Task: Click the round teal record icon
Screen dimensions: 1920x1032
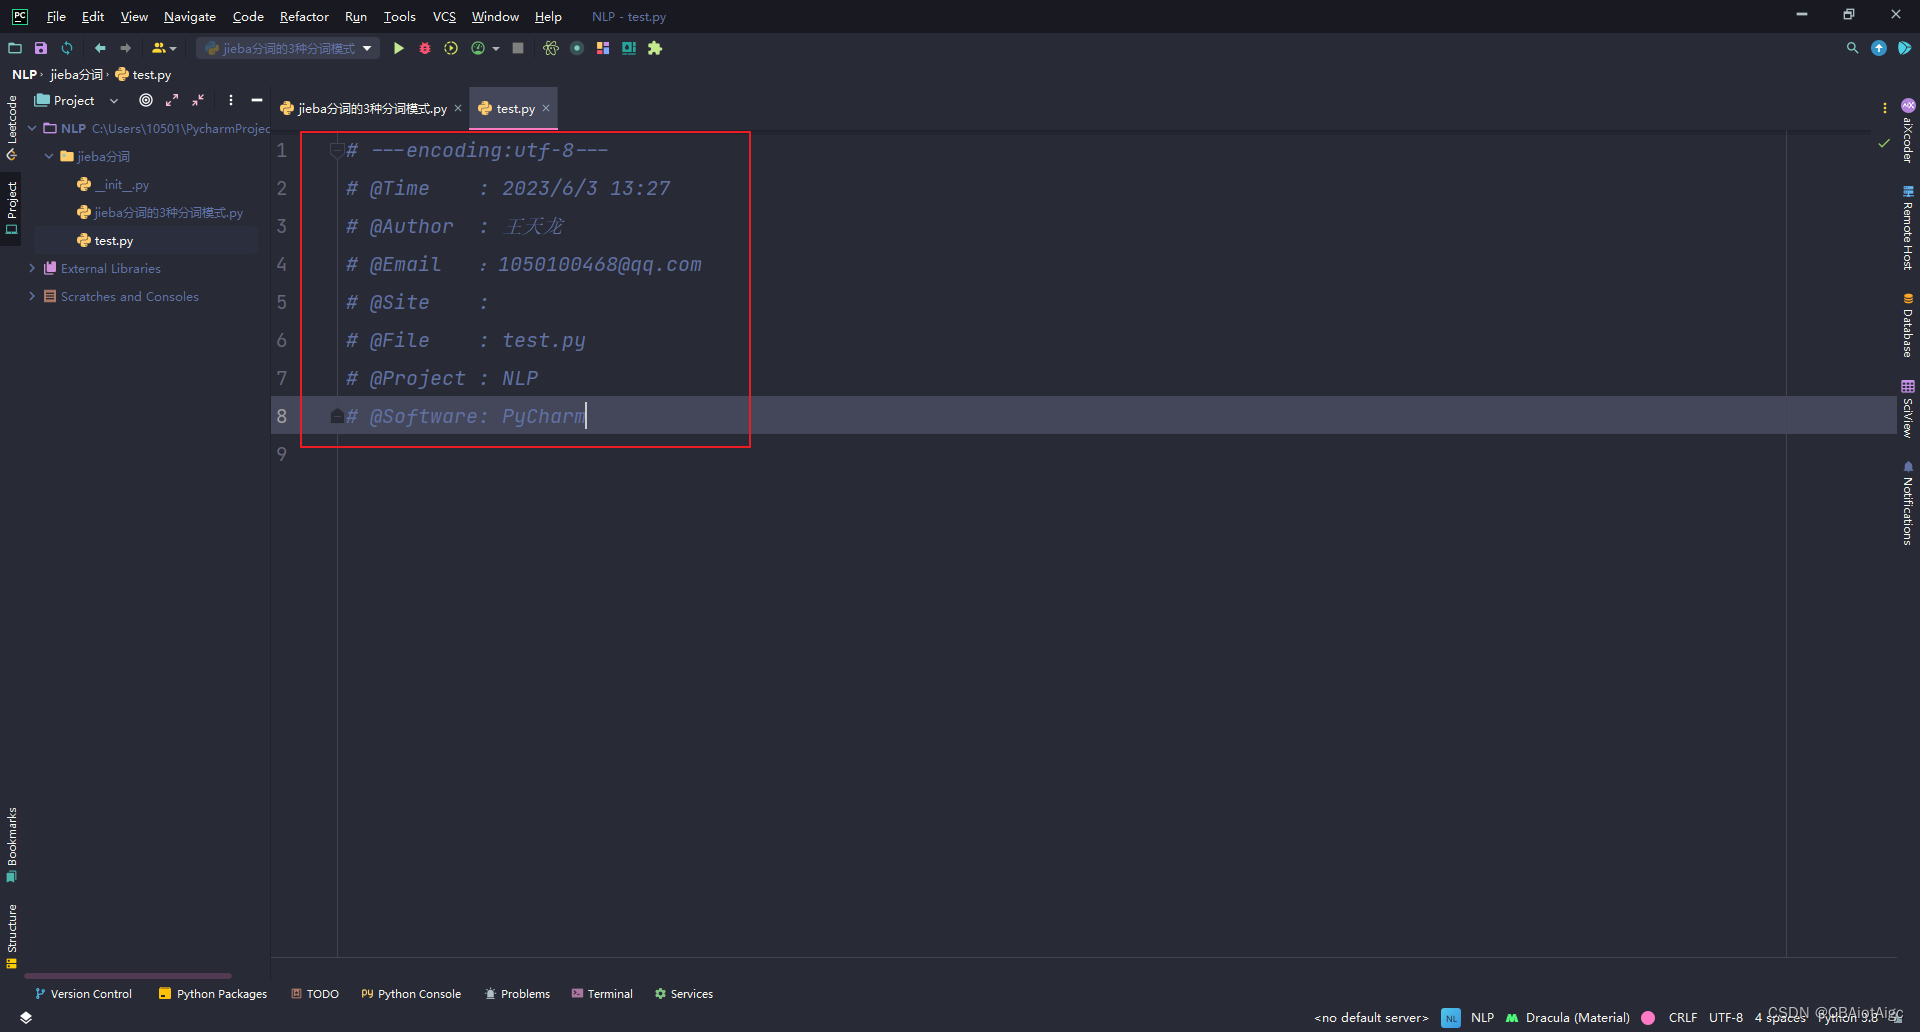Action: point(577,48)
